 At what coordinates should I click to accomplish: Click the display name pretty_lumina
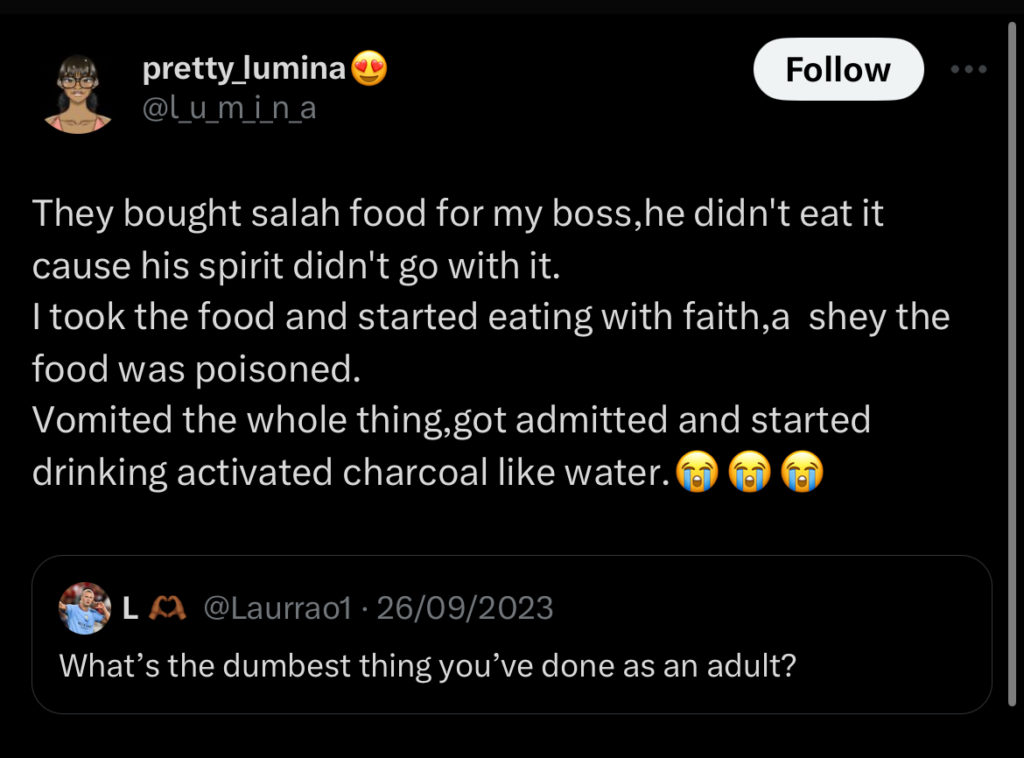[244, 68]
